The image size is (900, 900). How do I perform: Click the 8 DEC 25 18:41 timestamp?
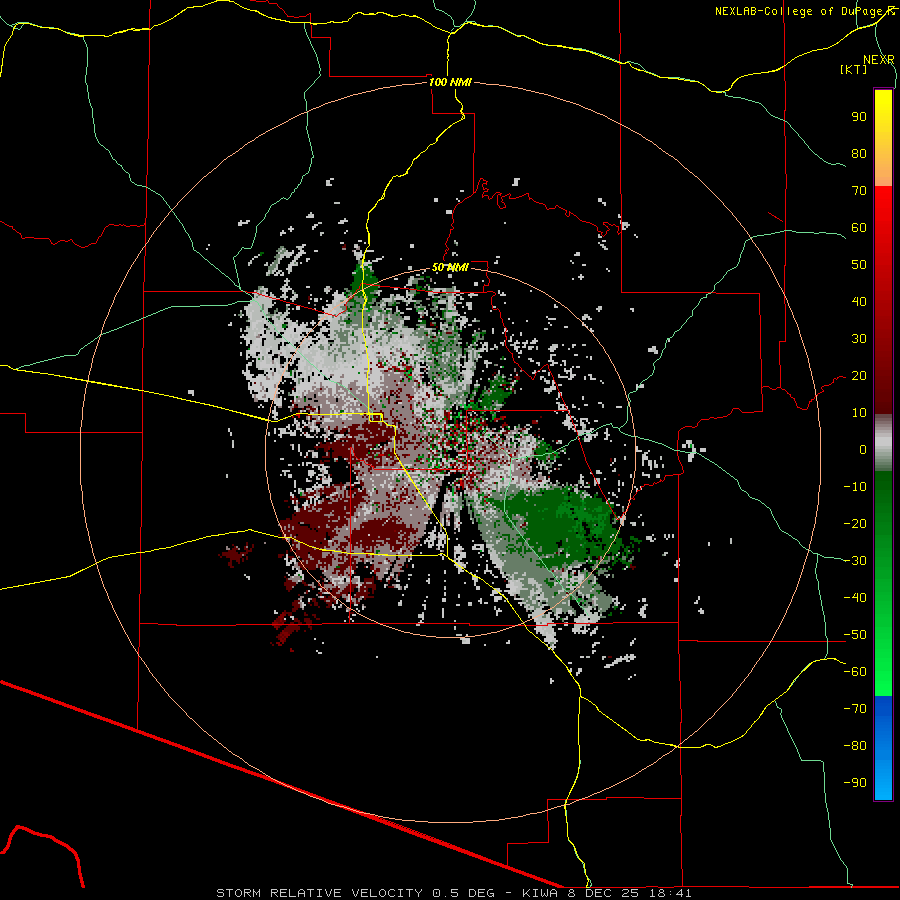[x=630, y=893]
